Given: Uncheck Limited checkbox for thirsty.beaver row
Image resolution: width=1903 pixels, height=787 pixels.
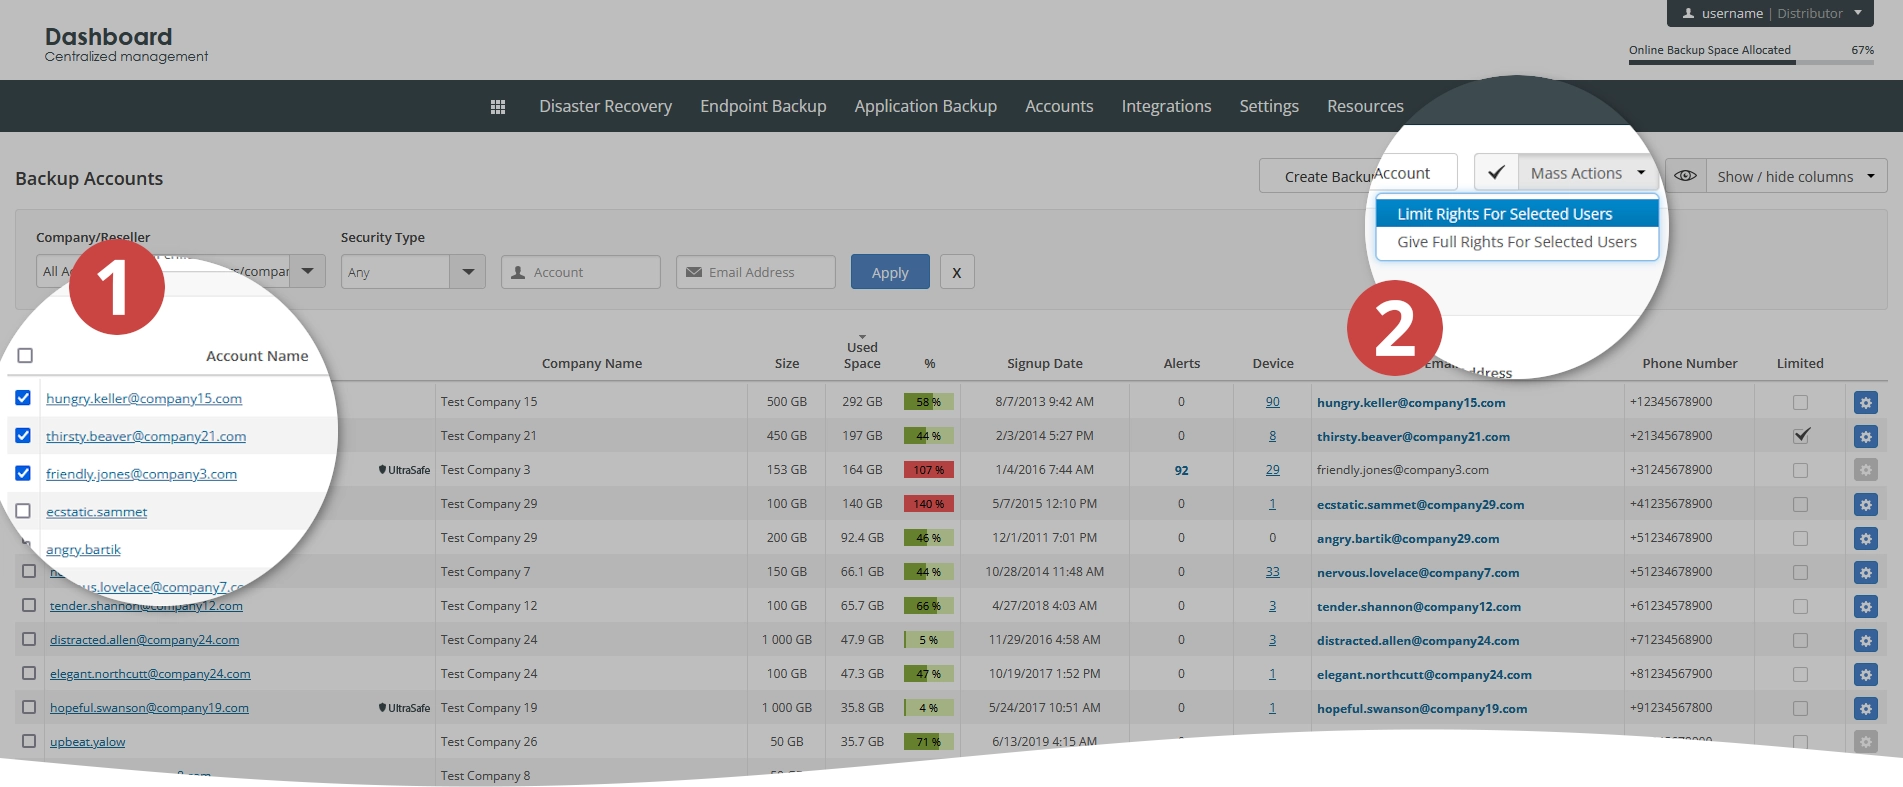Looking at the screenshot, I should pos(1800,436).
